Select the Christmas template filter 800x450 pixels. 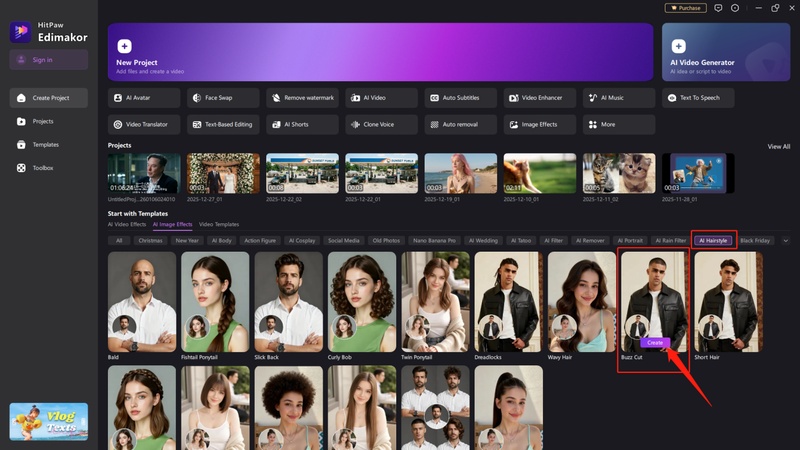click(x=151, y=241)
